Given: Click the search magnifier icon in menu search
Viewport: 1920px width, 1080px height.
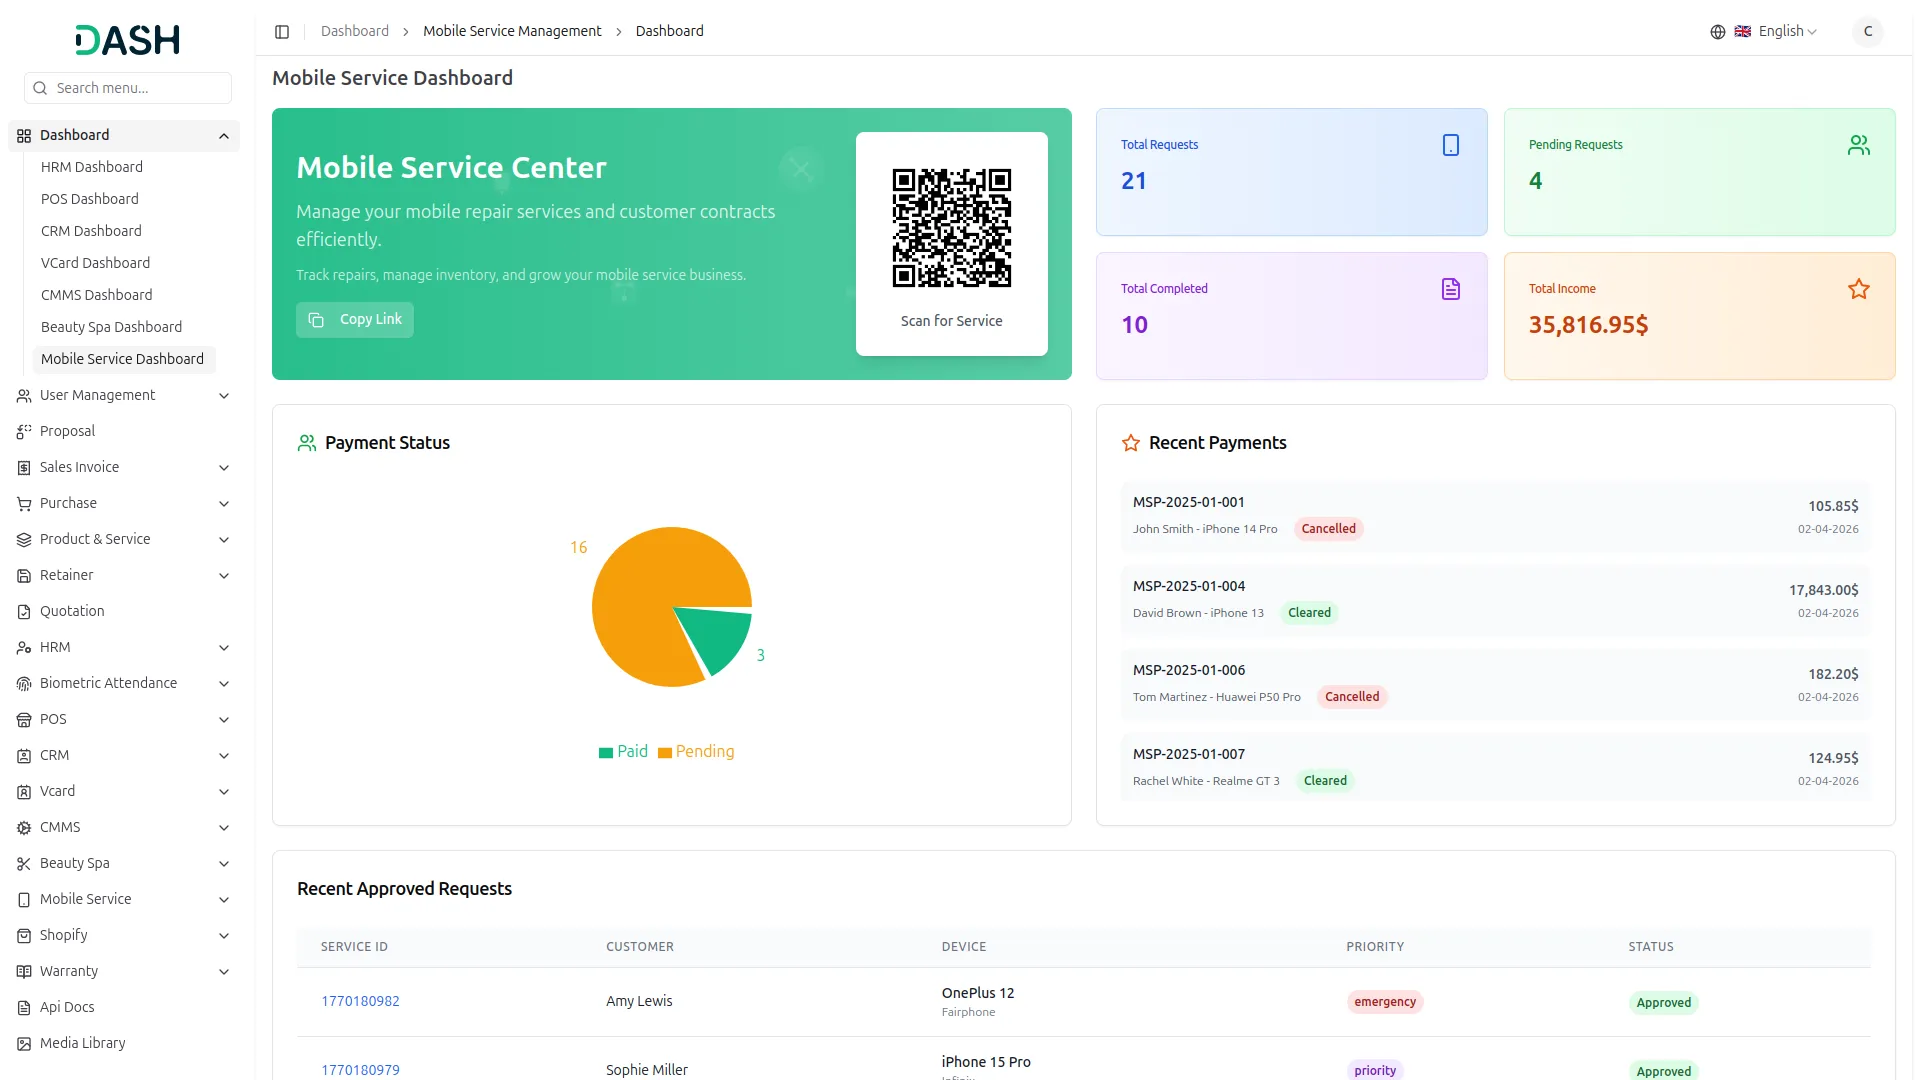Looking at the screenshot, I should [x=40, y=88].
